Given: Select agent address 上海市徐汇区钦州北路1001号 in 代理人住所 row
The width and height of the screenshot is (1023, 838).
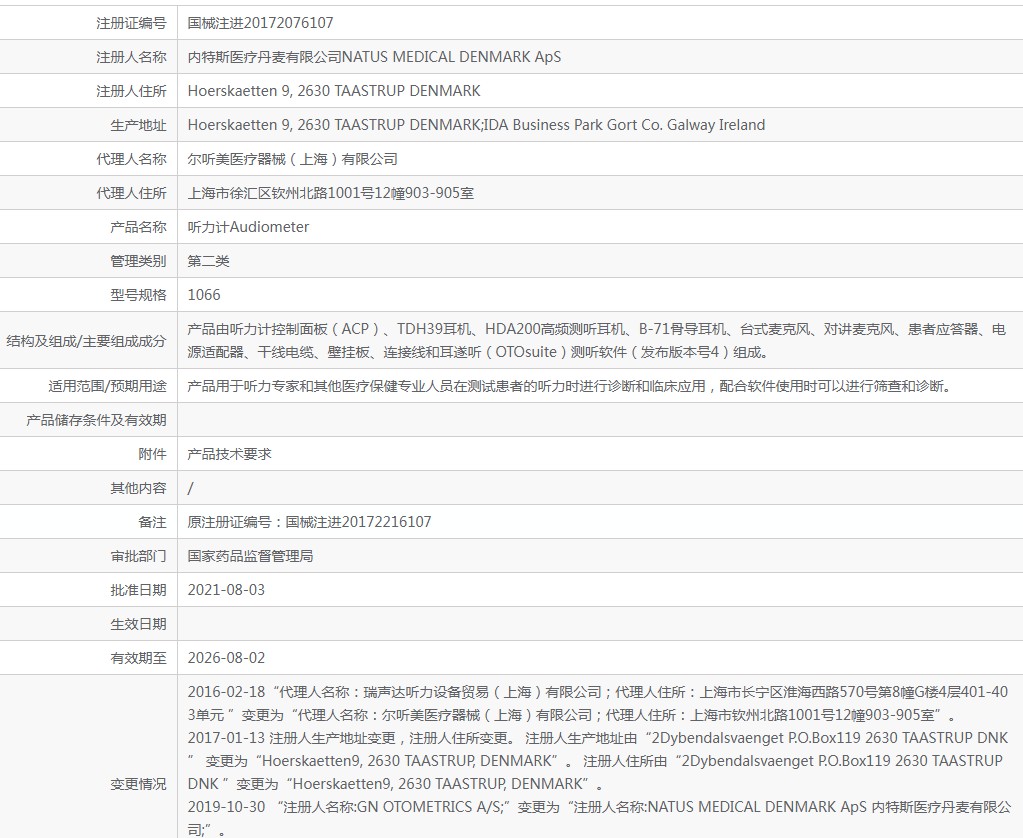Looking at the screenshot, I should (331, 193).
